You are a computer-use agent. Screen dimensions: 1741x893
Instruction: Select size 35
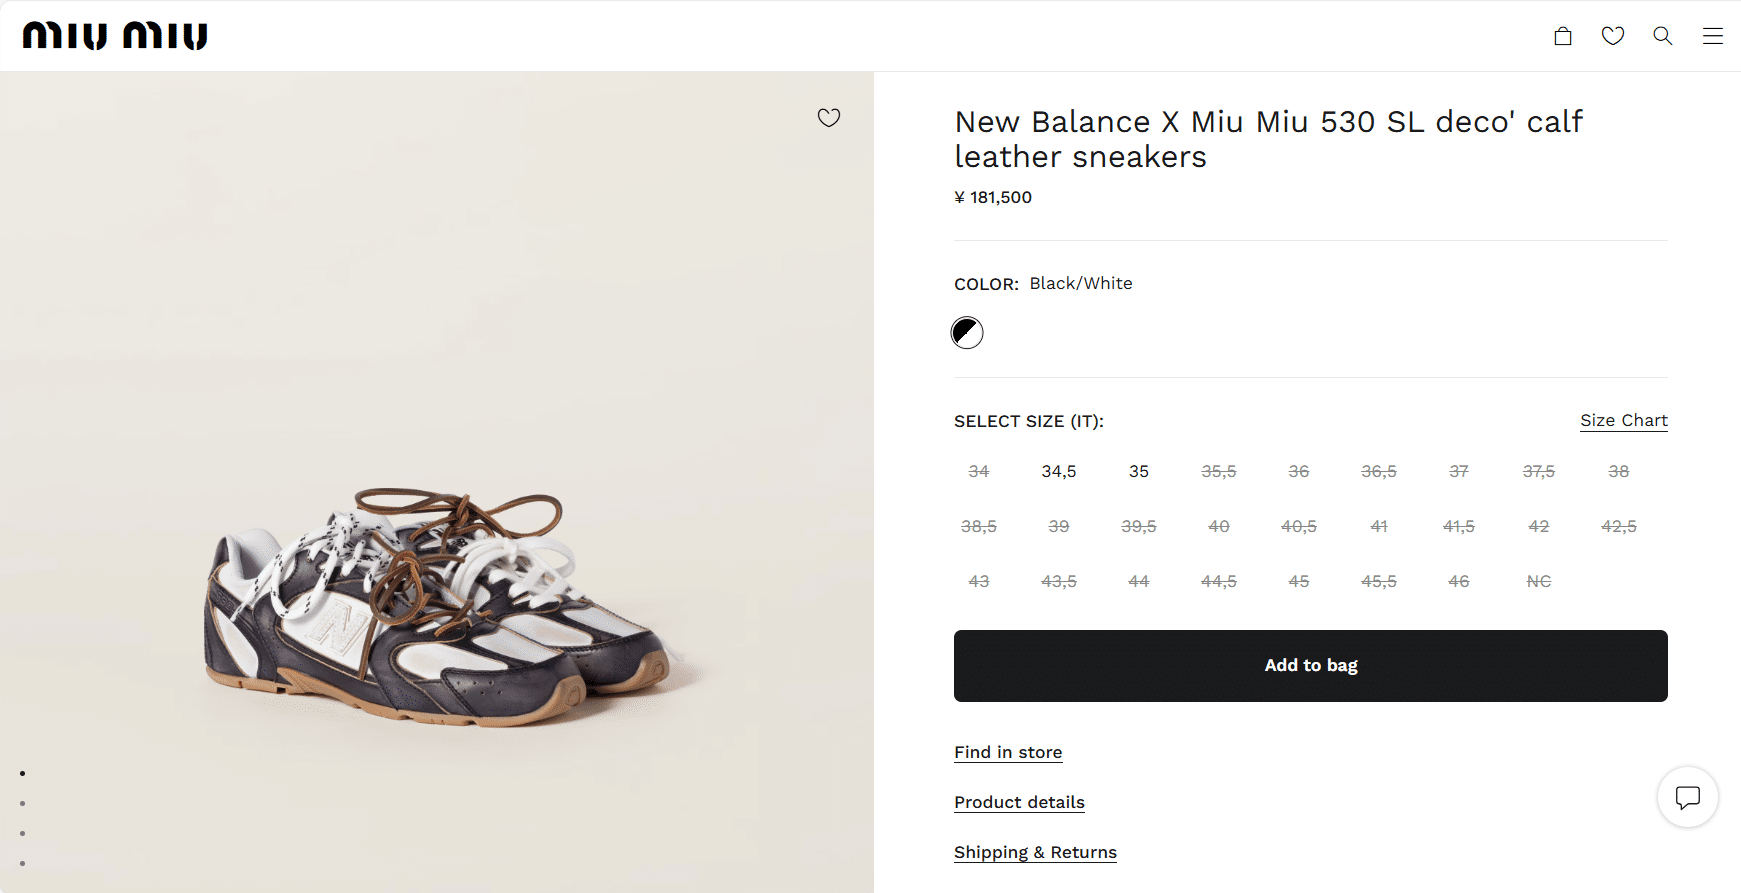tap(1139, 471)
